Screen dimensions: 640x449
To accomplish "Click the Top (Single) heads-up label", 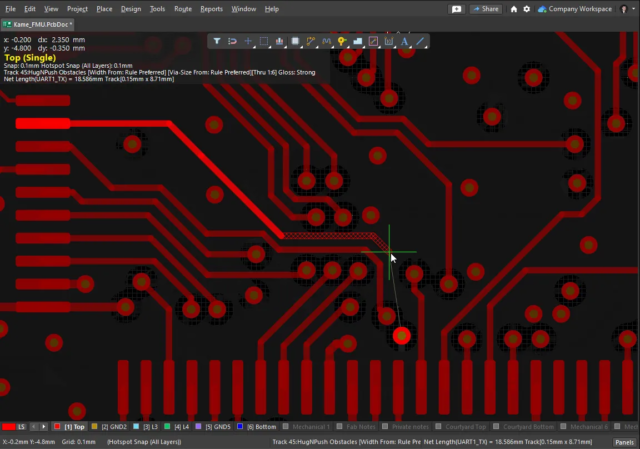I will [x=30, y=58].
